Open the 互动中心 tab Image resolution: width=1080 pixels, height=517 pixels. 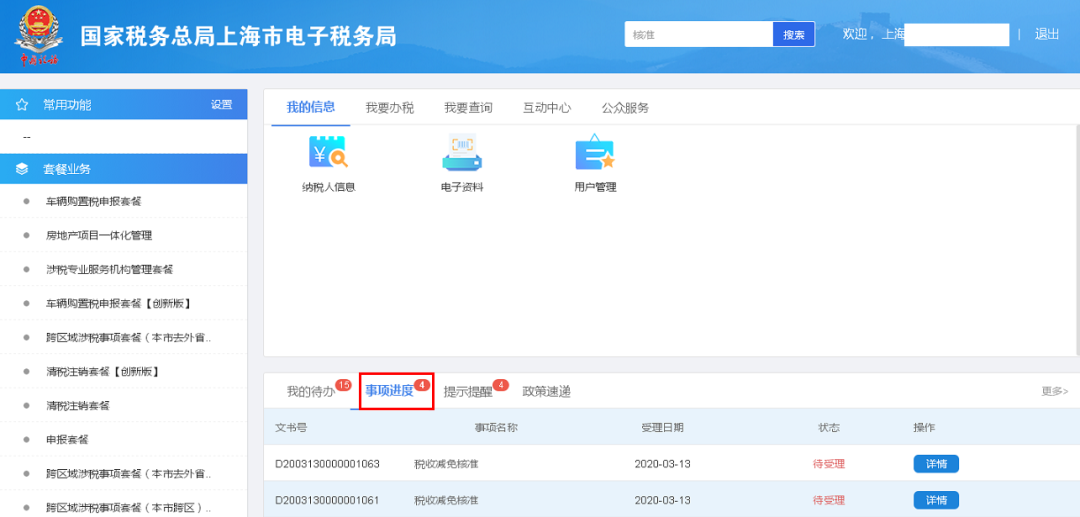click(x=547, y=108)
